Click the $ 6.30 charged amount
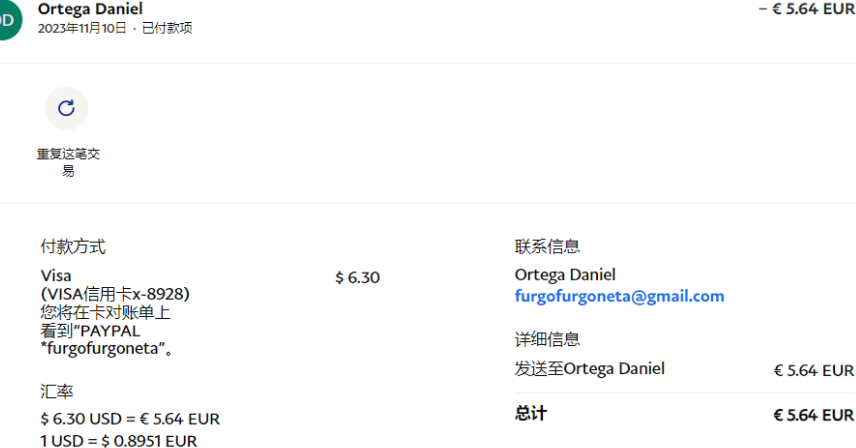The image size is (856, 448). (357, 277)
